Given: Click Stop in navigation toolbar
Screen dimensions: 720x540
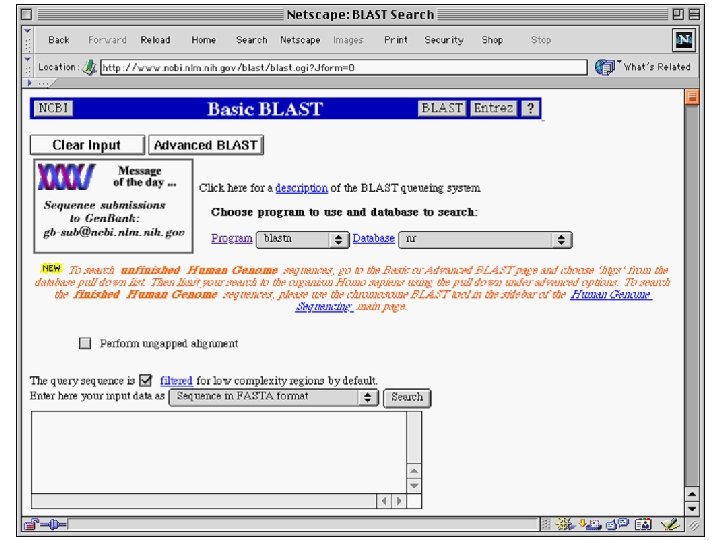Looking at the screenshot, I should click(x=541, y=40).
